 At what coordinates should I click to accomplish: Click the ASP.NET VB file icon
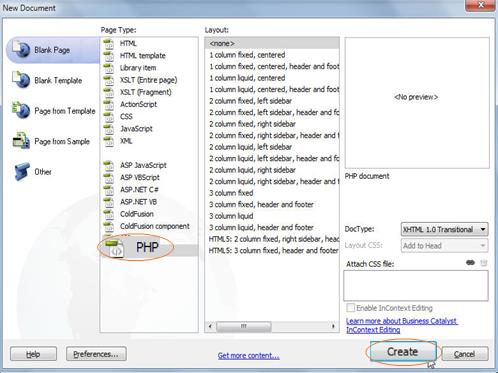pos(109,202)
